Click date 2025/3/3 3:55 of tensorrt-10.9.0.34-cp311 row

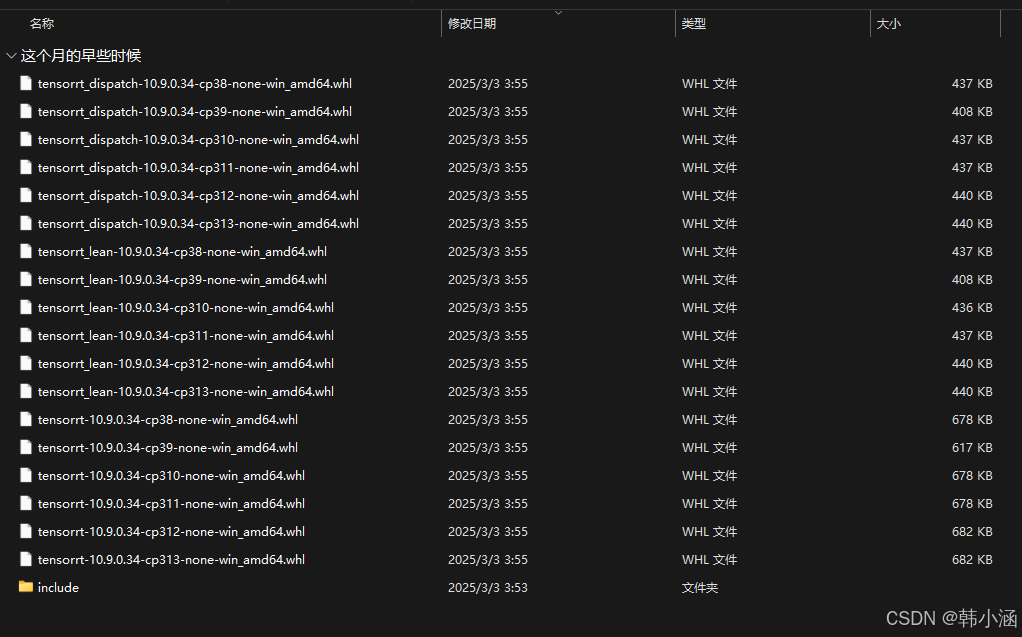(488, 504)
